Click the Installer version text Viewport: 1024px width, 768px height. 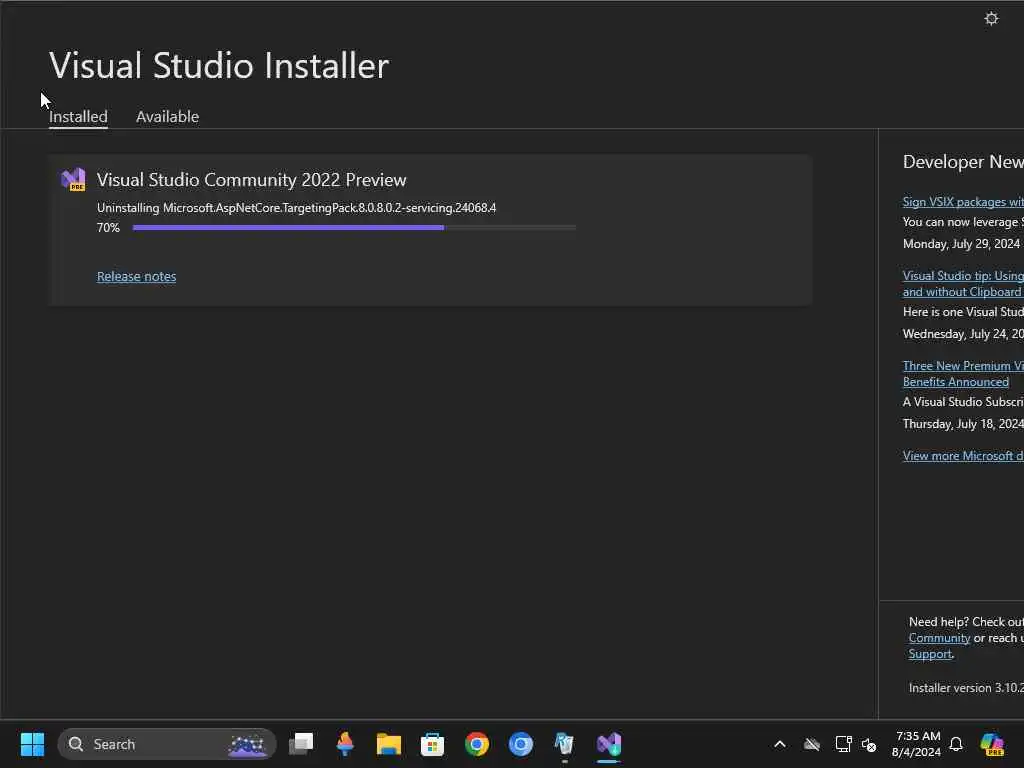[x=966, y=688]
